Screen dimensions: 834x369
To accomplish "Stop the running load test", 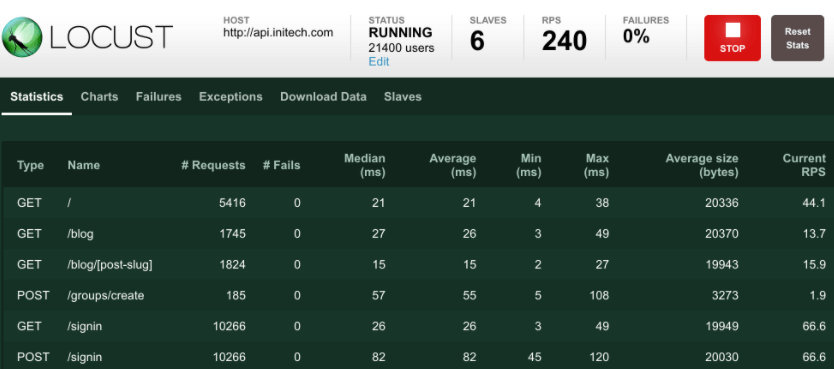I will [x=732, y=38].
